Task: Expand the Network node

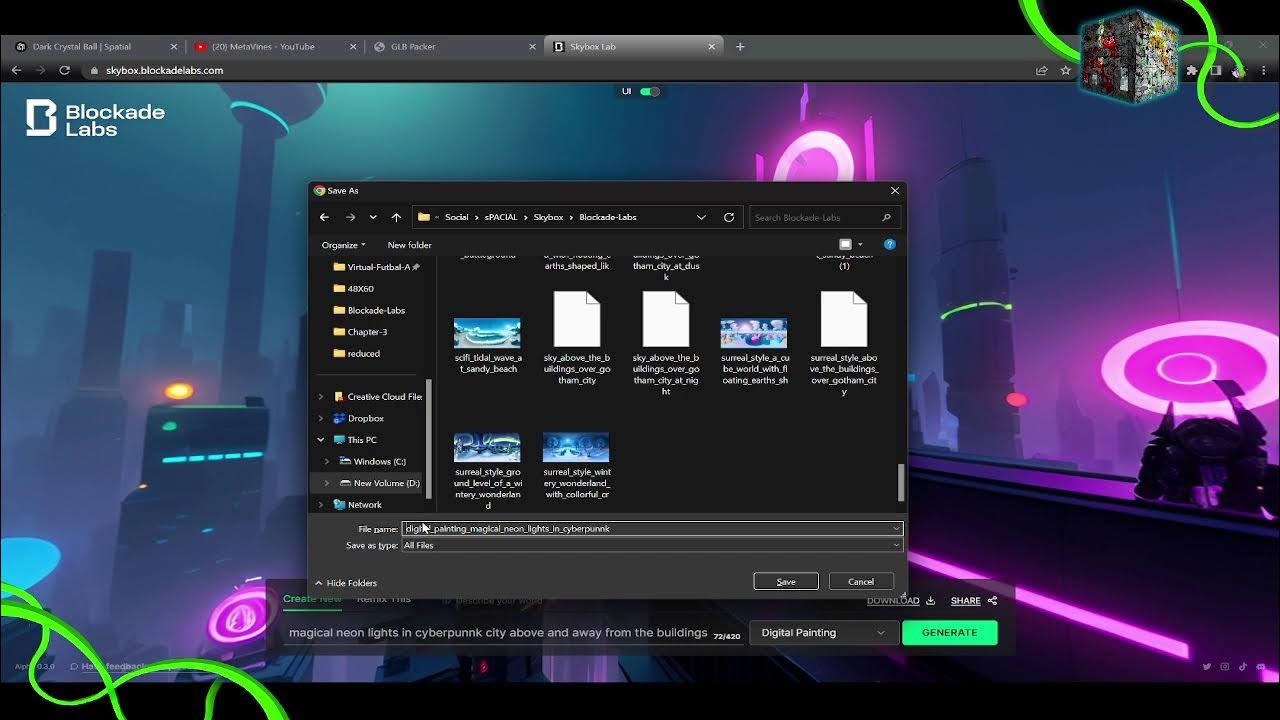Action: [x=321, y=505]
